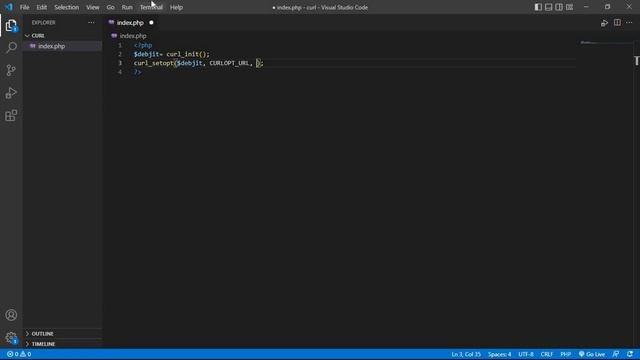Click index.php in the breadcrumb
The width and height of the screenshot is (640, 360).
point(133,36)
